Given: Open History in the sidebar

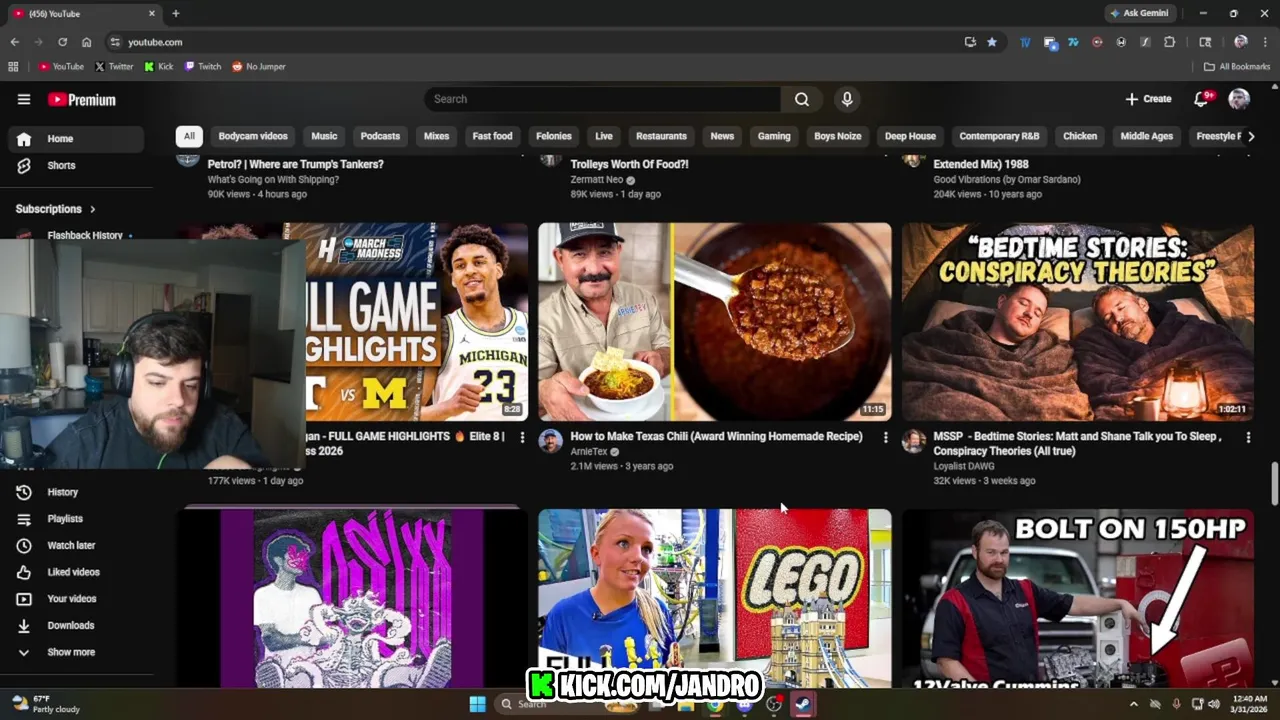Looking at the screenshot, I should coord(60,492).
